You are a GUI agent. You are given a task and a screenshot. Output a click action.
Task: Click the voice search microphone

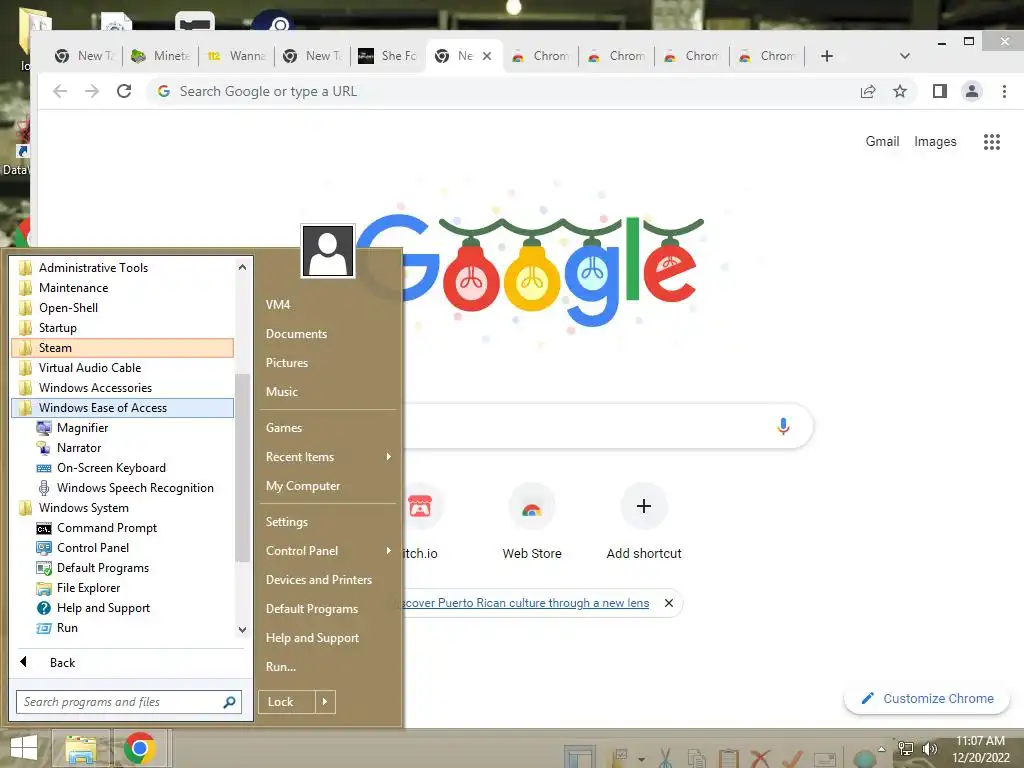pos(783,426)
